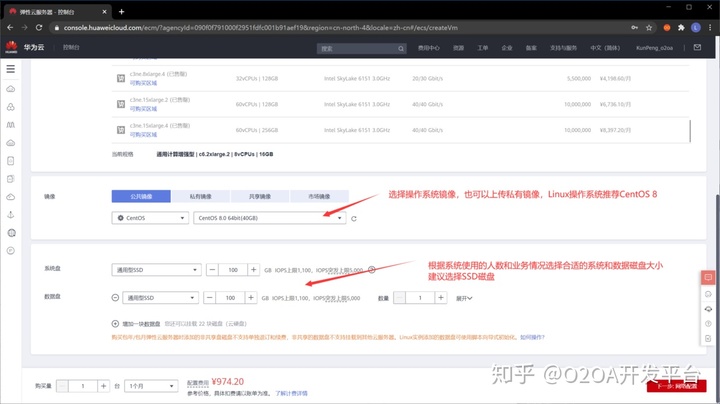720x404 pixels.
Task: Increase purchase quantity with plus button
Action: tap(103, 386)
